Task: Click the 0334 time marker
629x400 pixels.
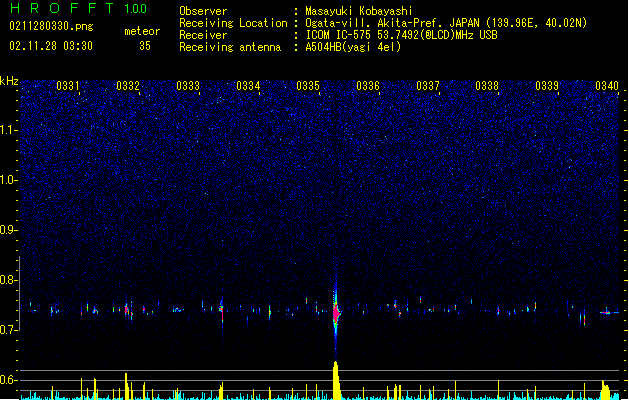Action: pos(248,86)
